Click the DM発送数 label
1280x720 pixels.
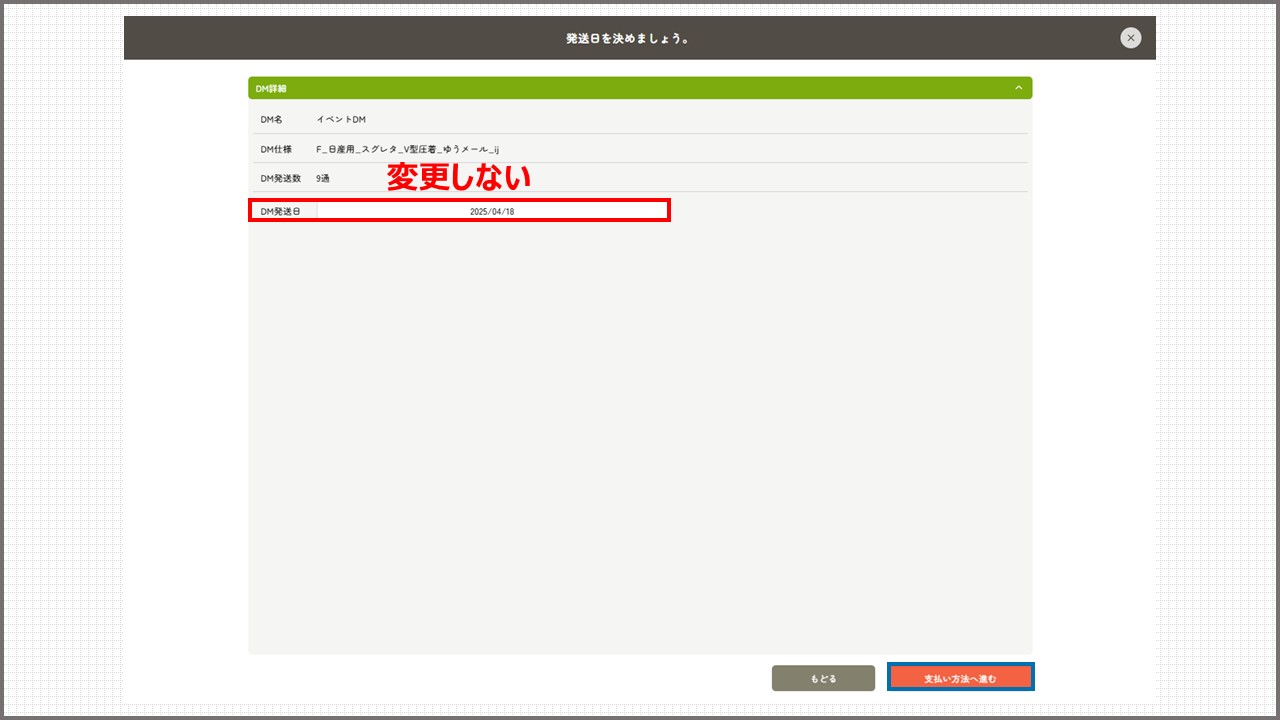pos(280,178)
